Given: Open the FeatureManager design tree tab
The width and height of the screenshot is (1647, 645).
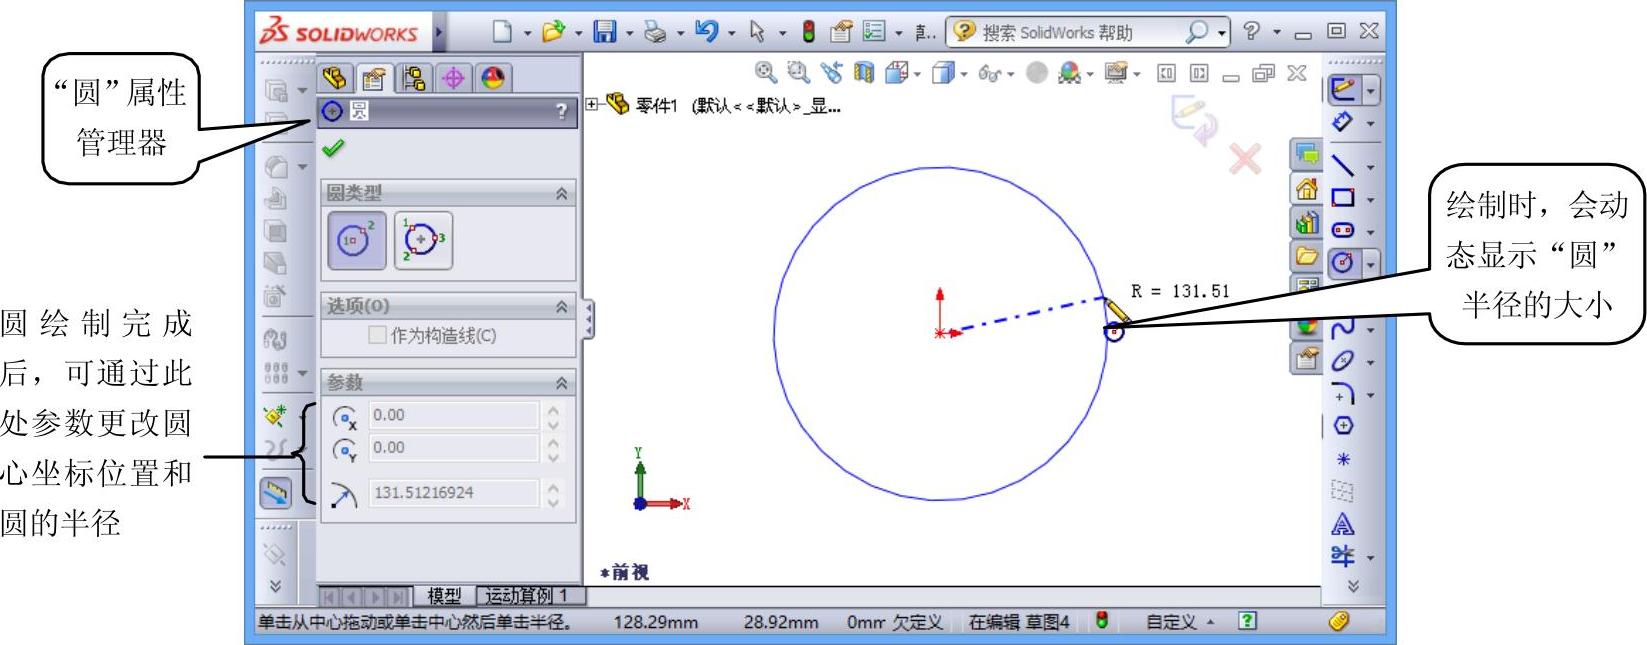Looking at the screenshot, I should point(335,78).
